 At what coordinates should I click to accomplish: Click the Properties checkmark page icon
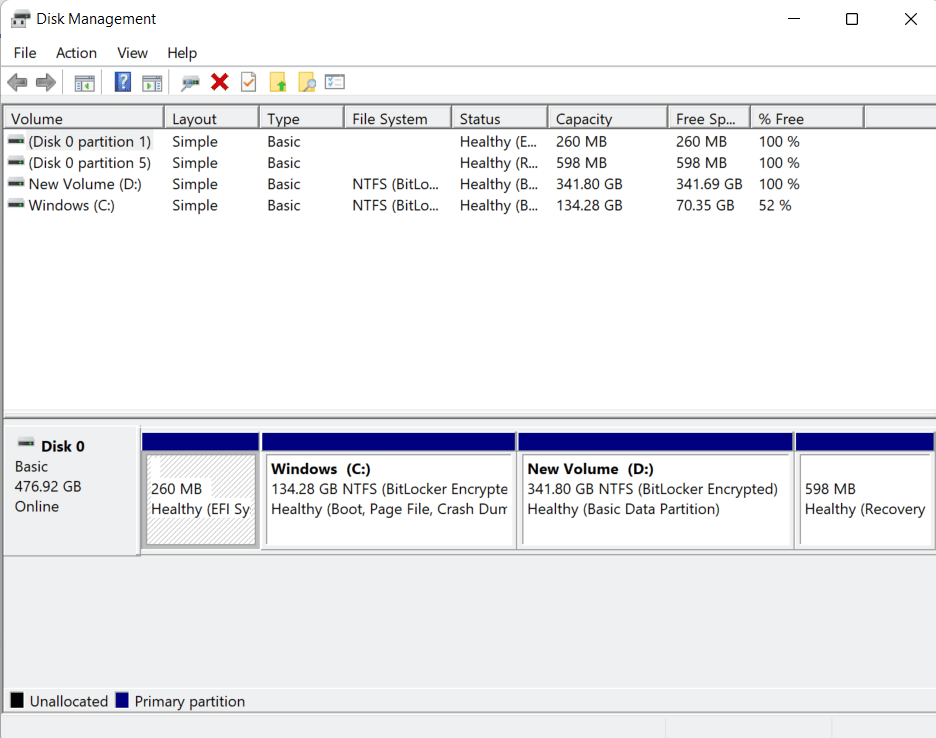[x=248, y=82]
